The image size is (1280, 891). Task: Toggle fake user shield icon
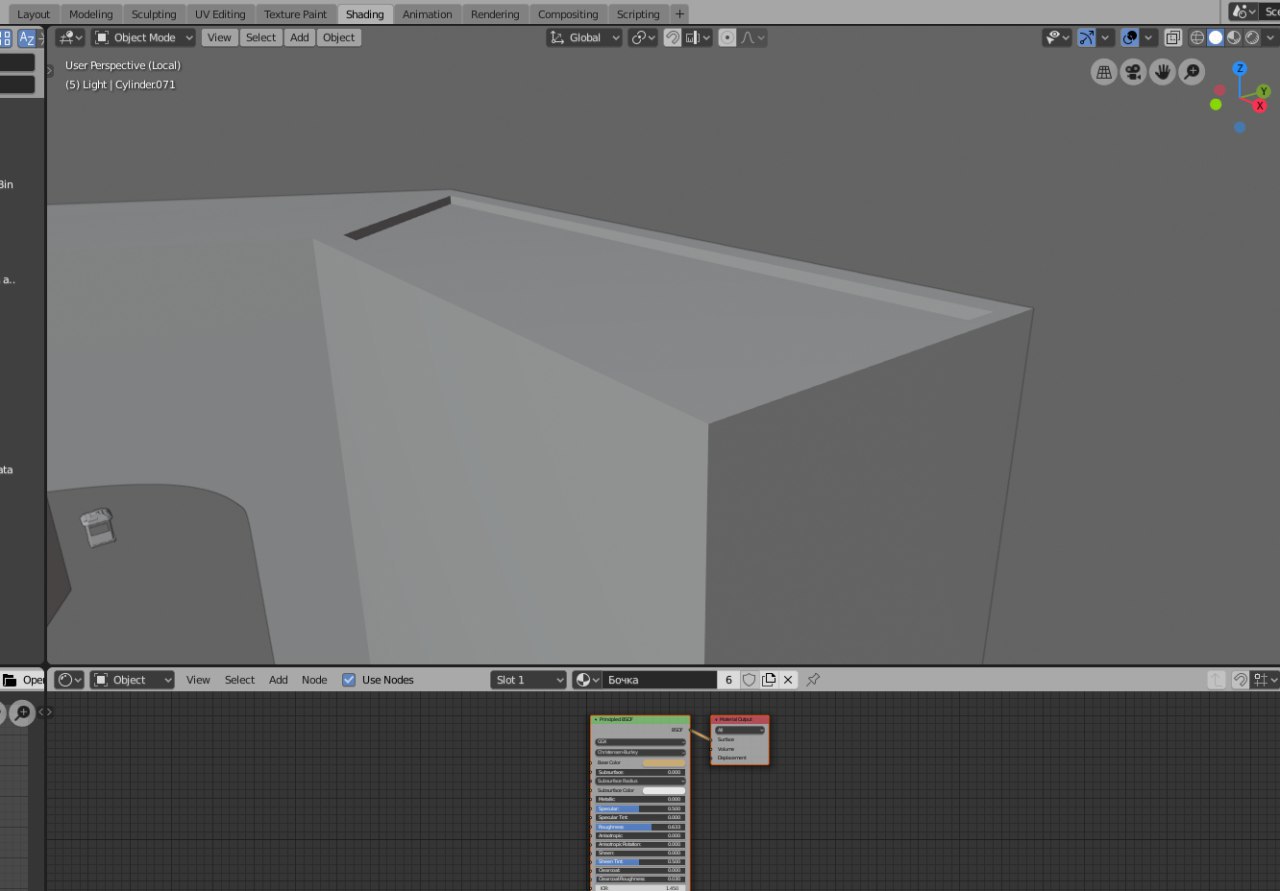point(749,680)
